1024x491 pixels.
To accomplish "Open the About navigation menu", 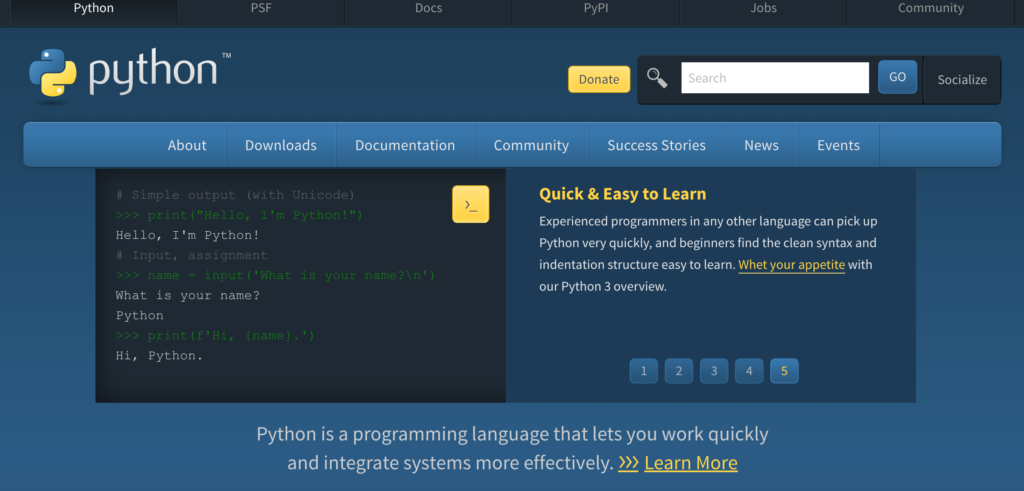I will point(187,145).
